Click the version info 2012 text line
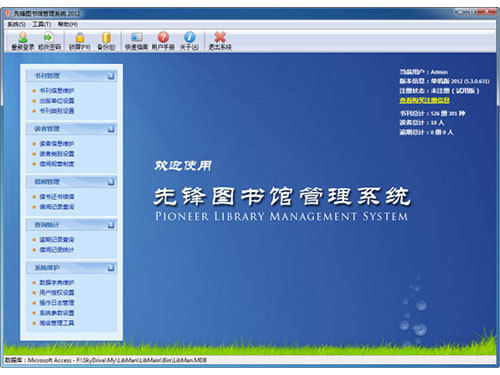500x375 pixels. point(445,81)
